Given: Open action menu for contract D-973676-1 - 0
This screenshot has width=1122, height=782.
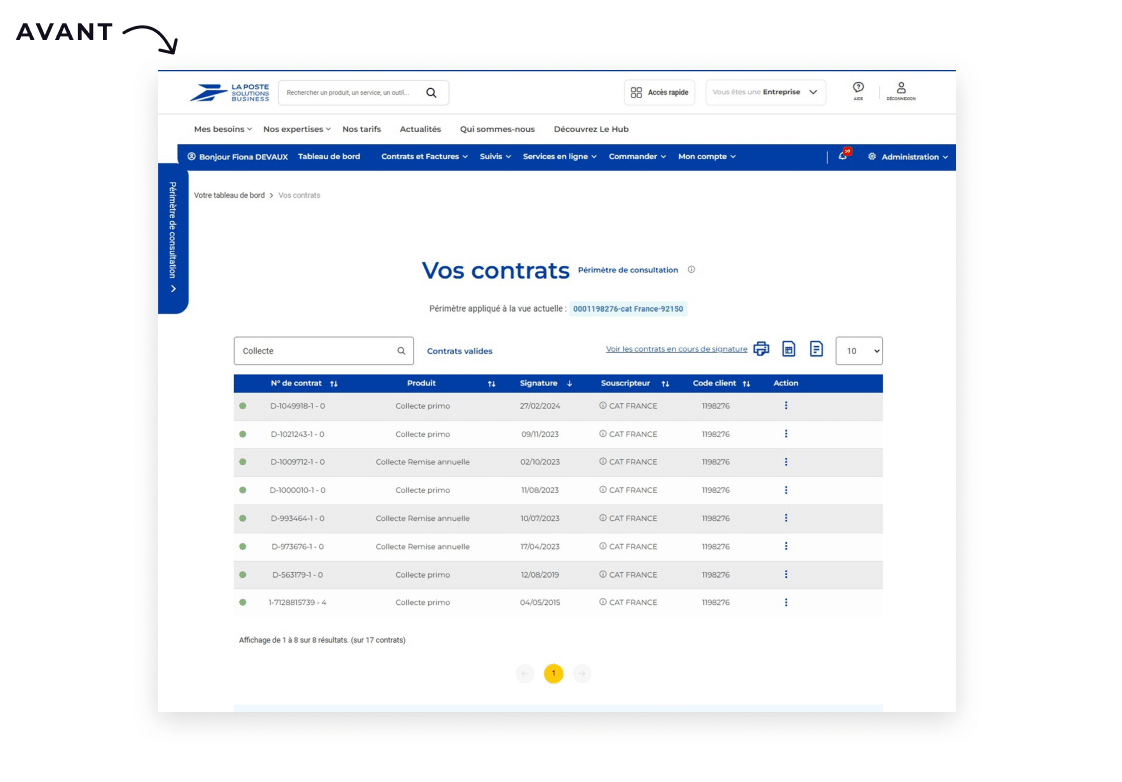Looking at the screenshot, I should (786, 547).
